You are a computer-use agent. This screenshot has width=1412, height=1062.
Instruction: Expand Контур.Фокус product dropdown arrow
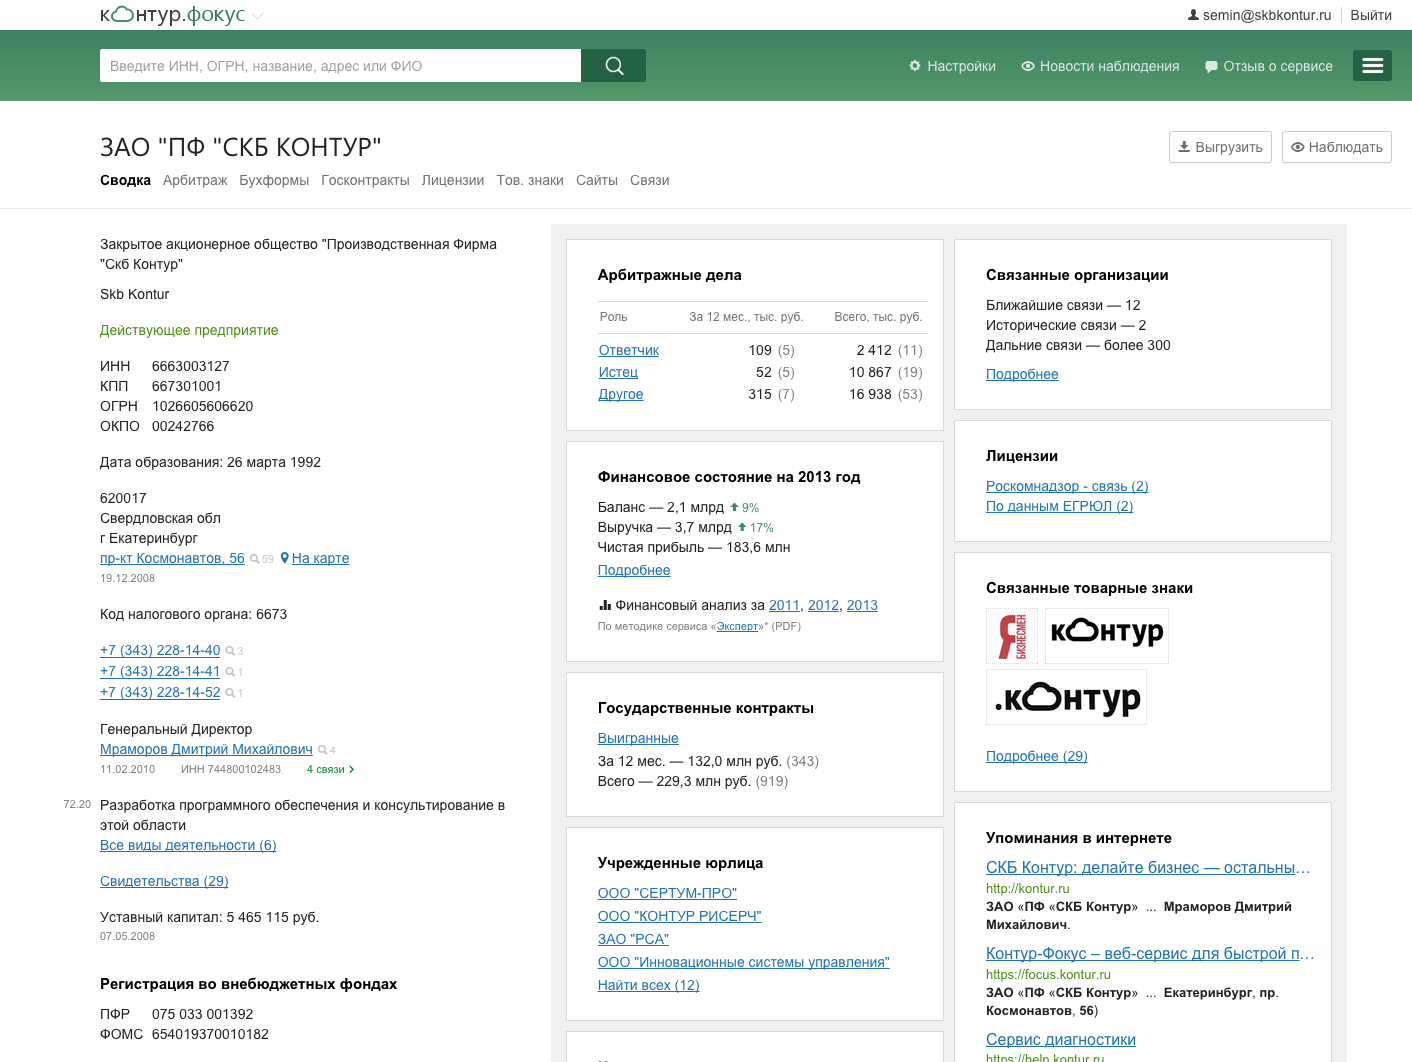258,16
